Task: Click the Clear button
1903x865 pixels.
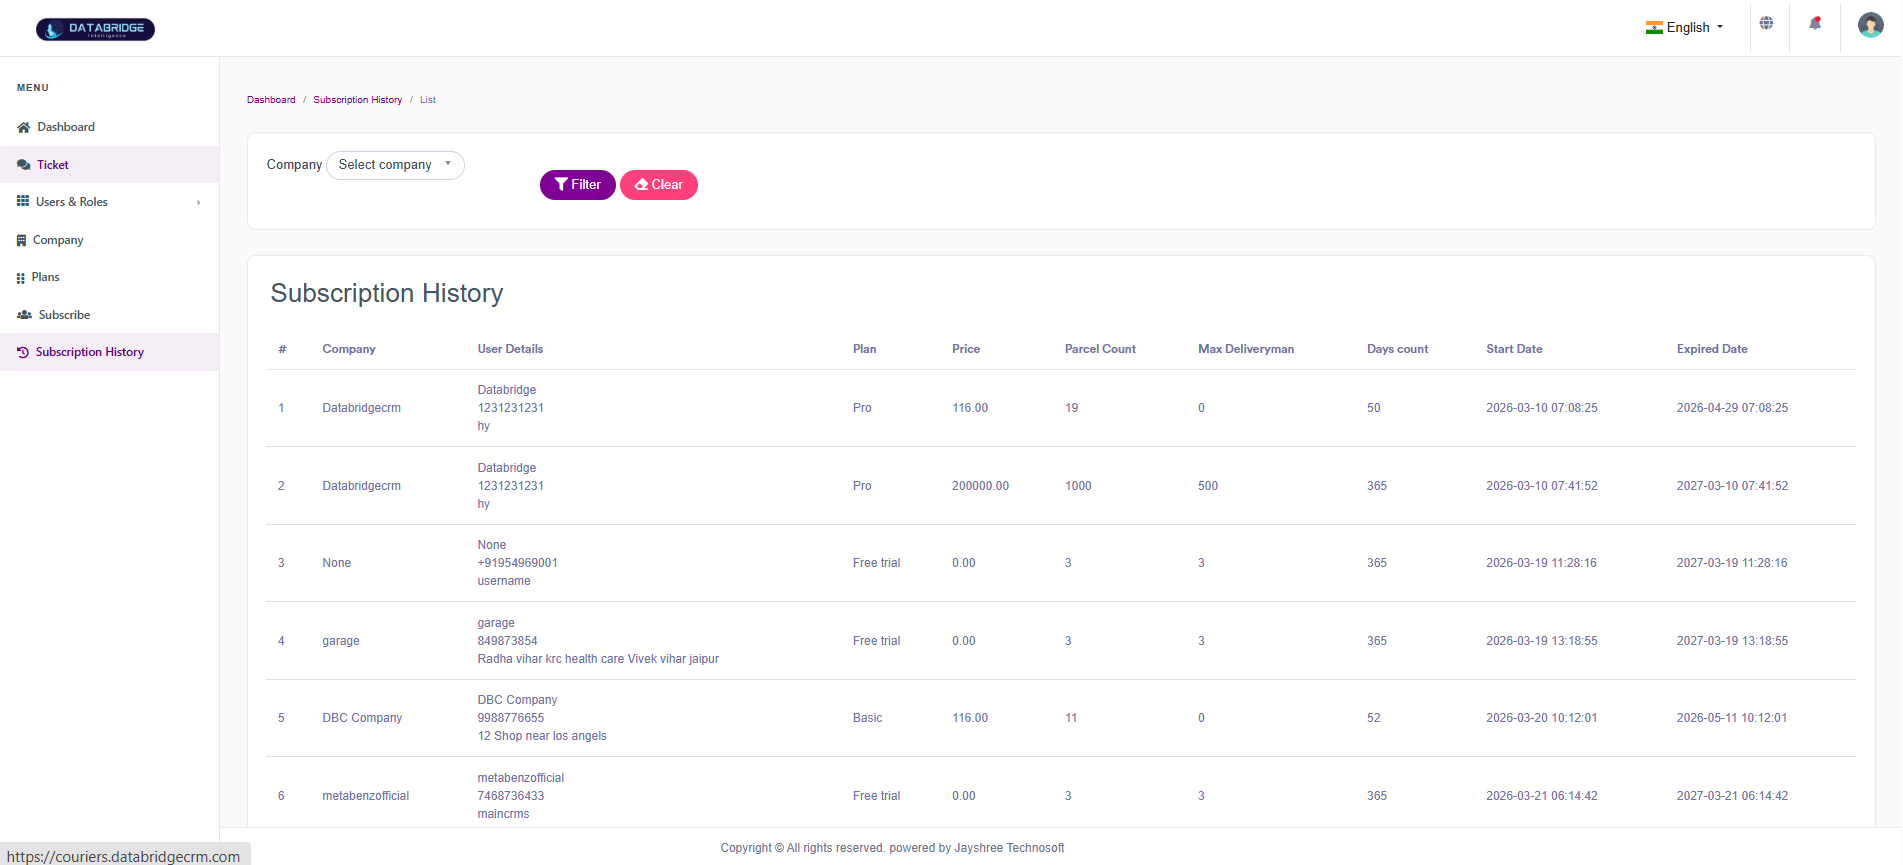Action: (x=658, y=185)
